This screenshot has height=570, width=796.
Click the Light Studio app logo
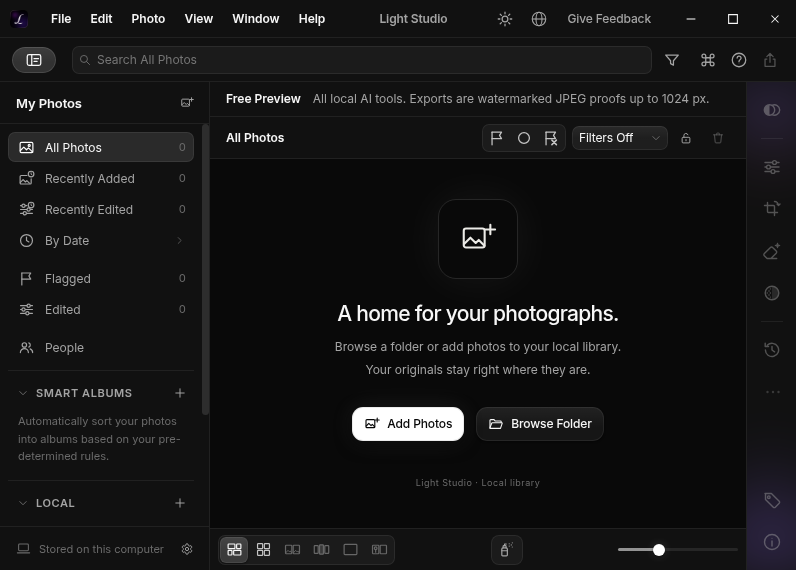(19, 19)
